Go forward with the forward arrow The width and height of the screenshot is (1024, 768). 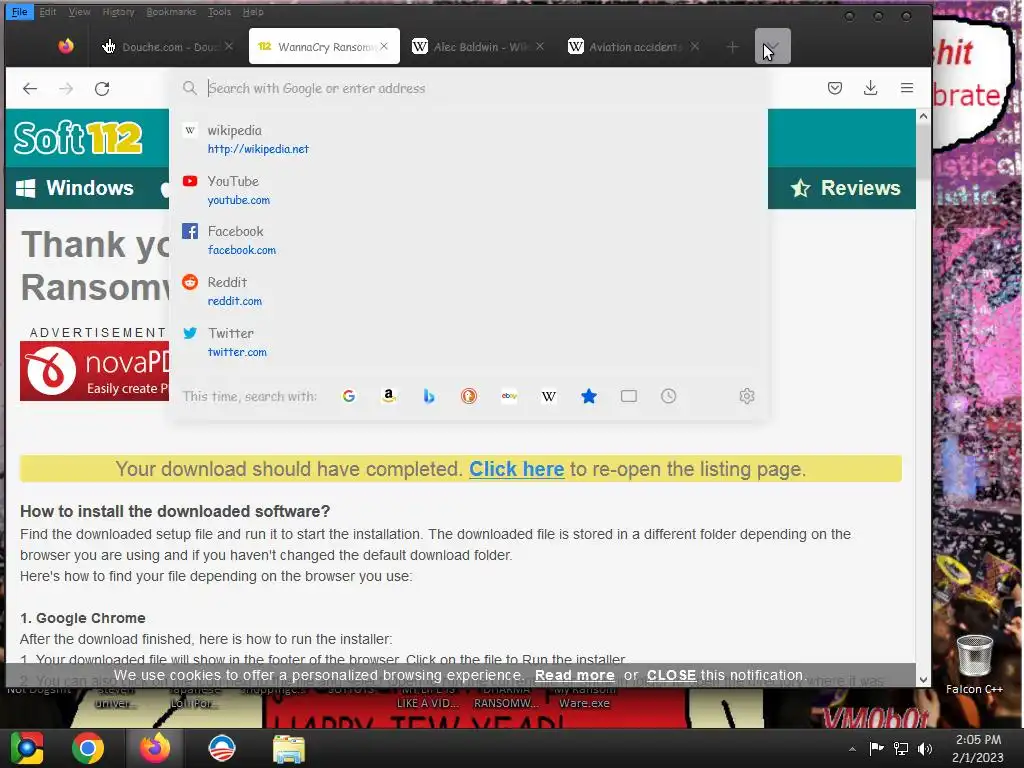tap(66, 88)
